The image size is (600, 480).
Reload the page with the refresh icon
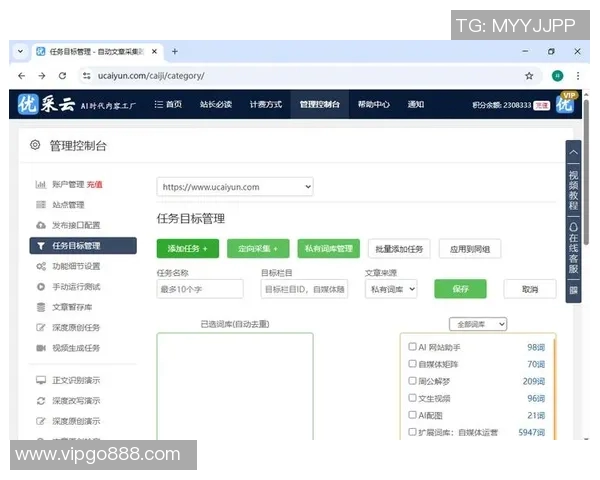coord(62,76)
